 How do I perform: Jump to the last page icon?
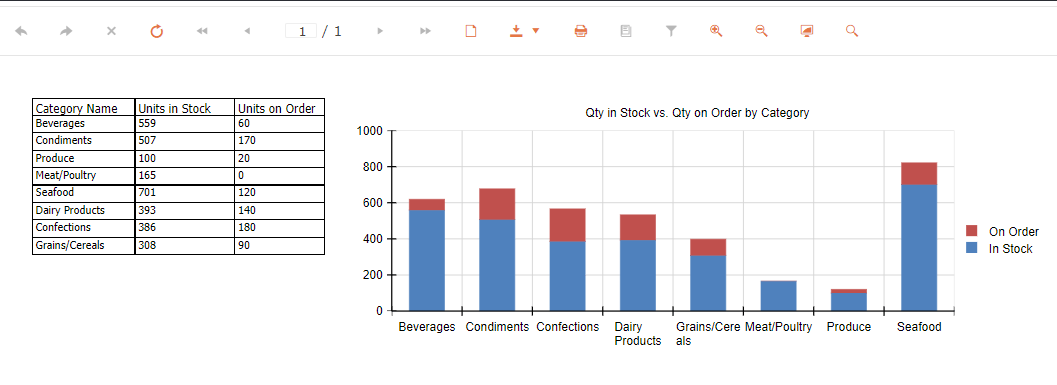click(x=425, y=31)
